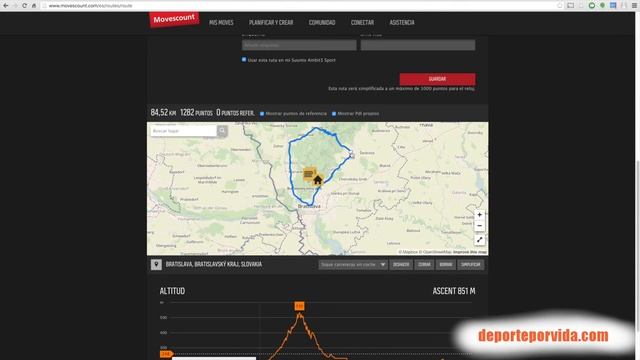The image size is (640, 360).
Task: Click the second input field above GUARDAR
Action: pyautogui.click(x=418, y=45)
